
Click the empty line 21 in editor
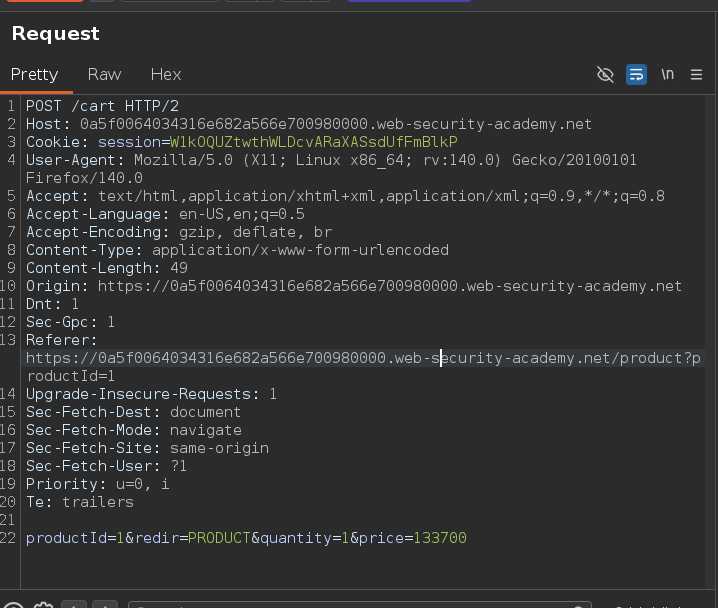[x=362, y=520]
